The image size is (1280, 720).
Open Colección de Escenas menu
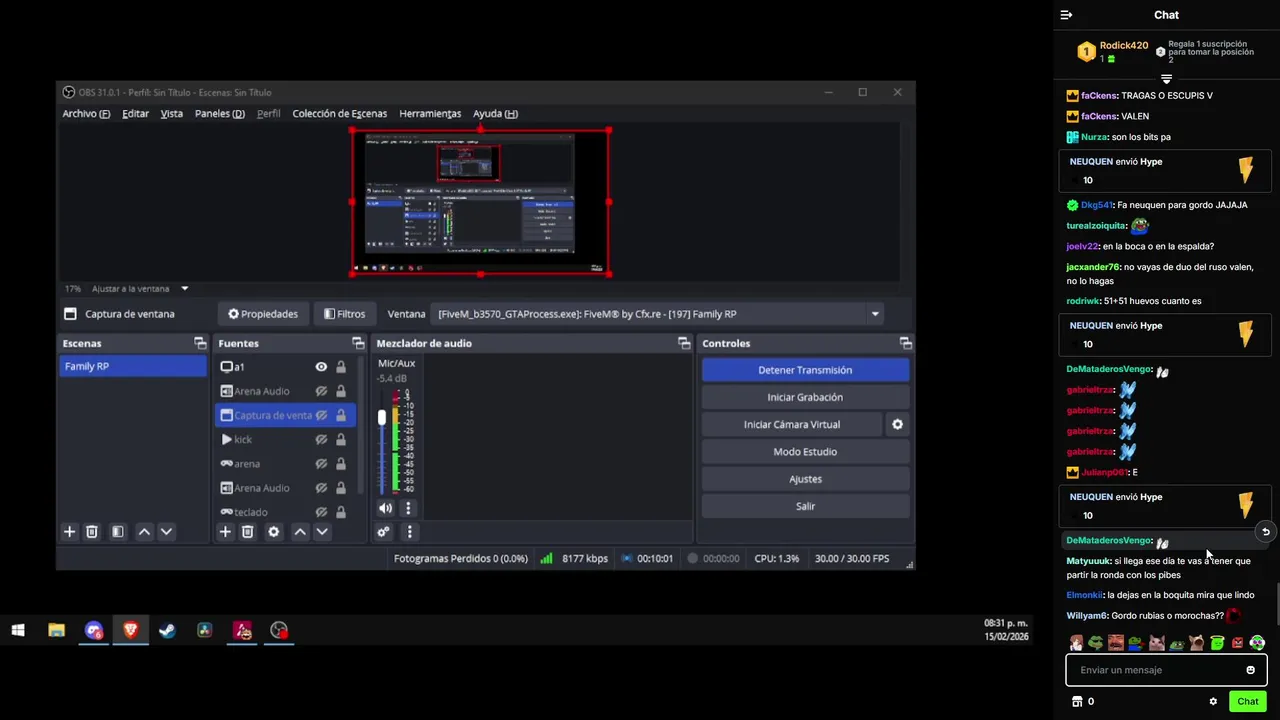click(339, 114)
